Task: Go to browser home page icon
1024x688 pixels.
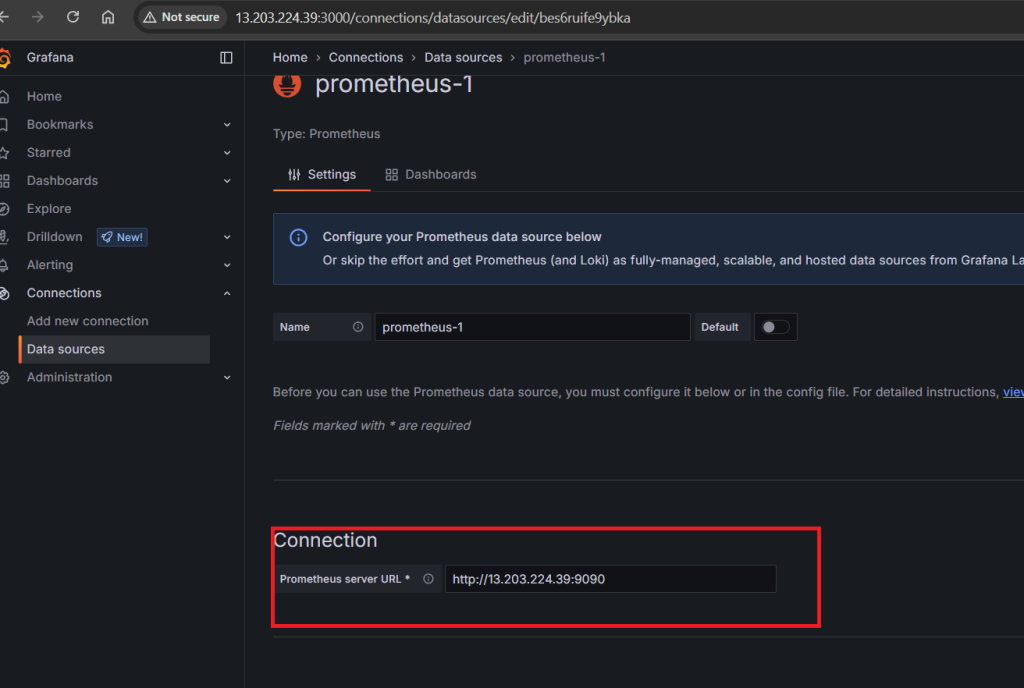Action: 108,17
